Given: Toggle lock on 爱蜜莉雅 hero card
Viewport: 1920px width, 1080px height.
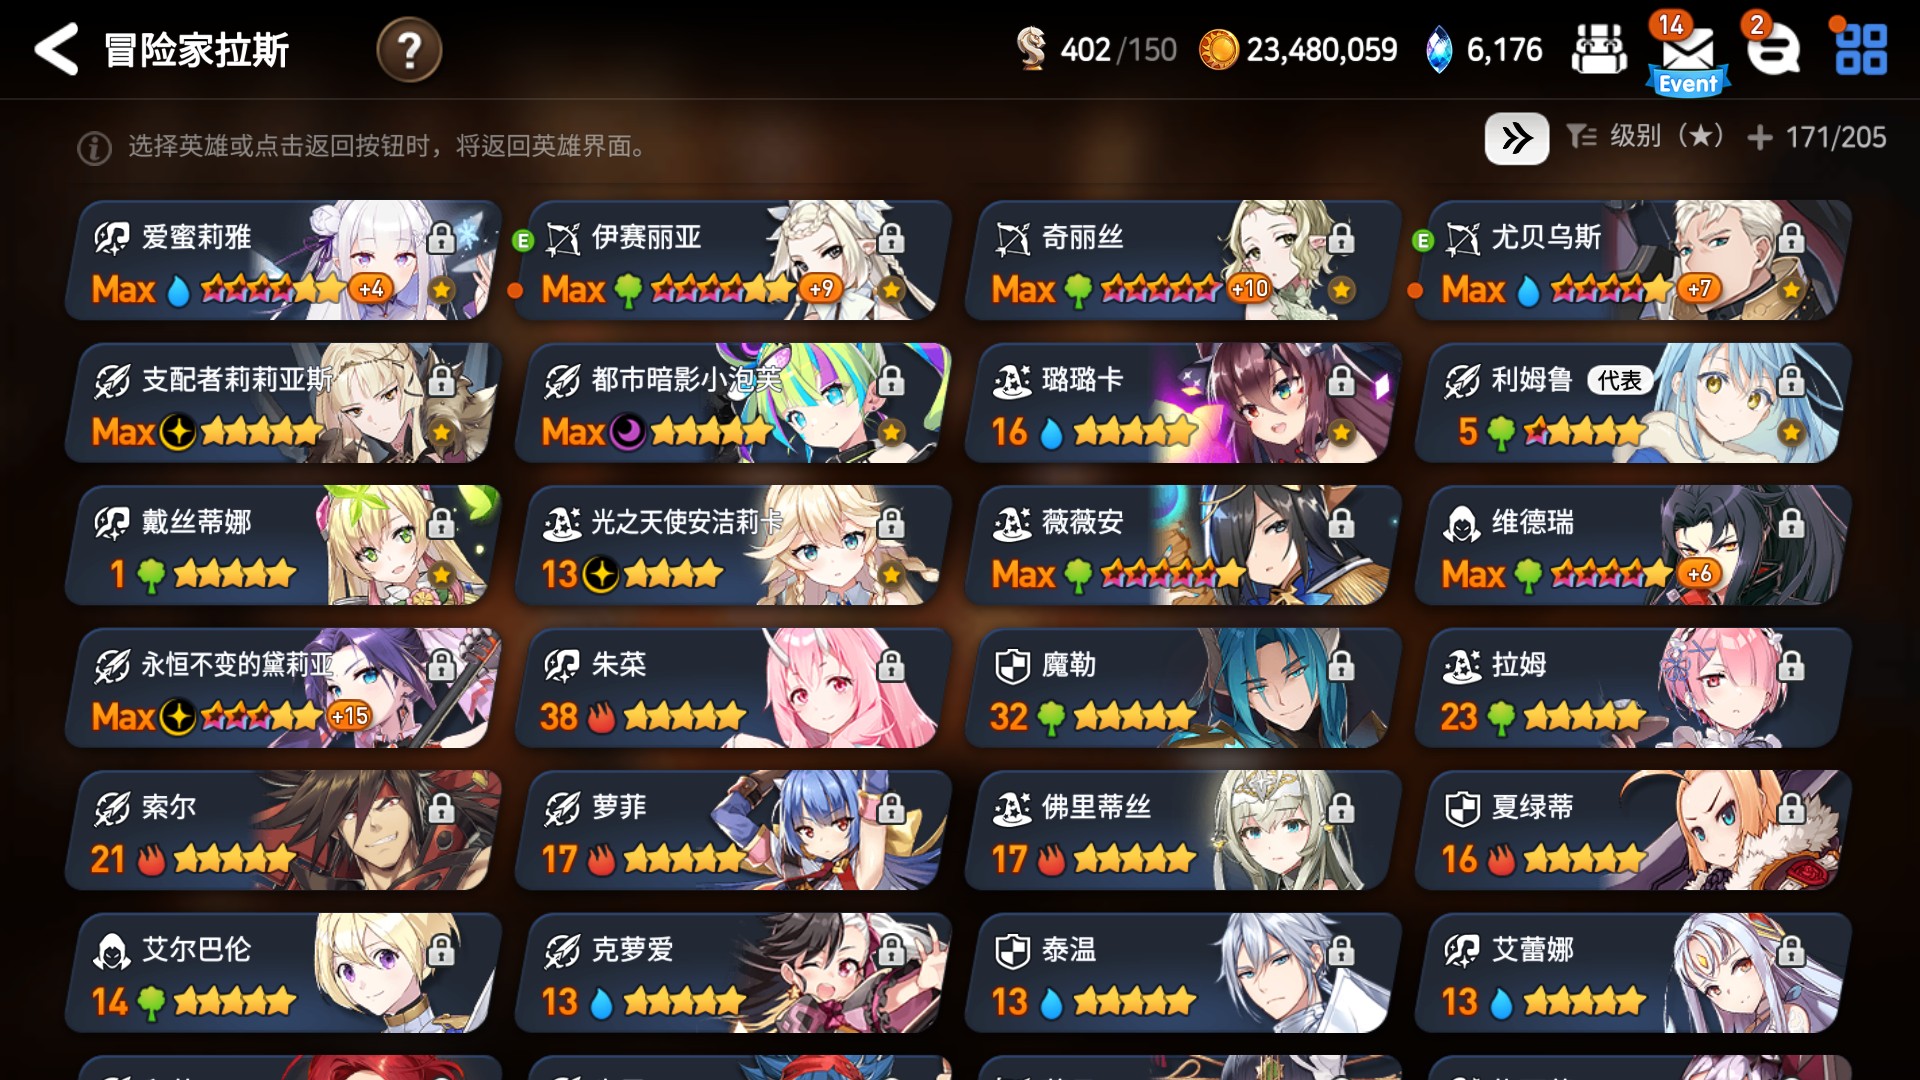Looking at the screenshot, I should (x=441, y=238).
